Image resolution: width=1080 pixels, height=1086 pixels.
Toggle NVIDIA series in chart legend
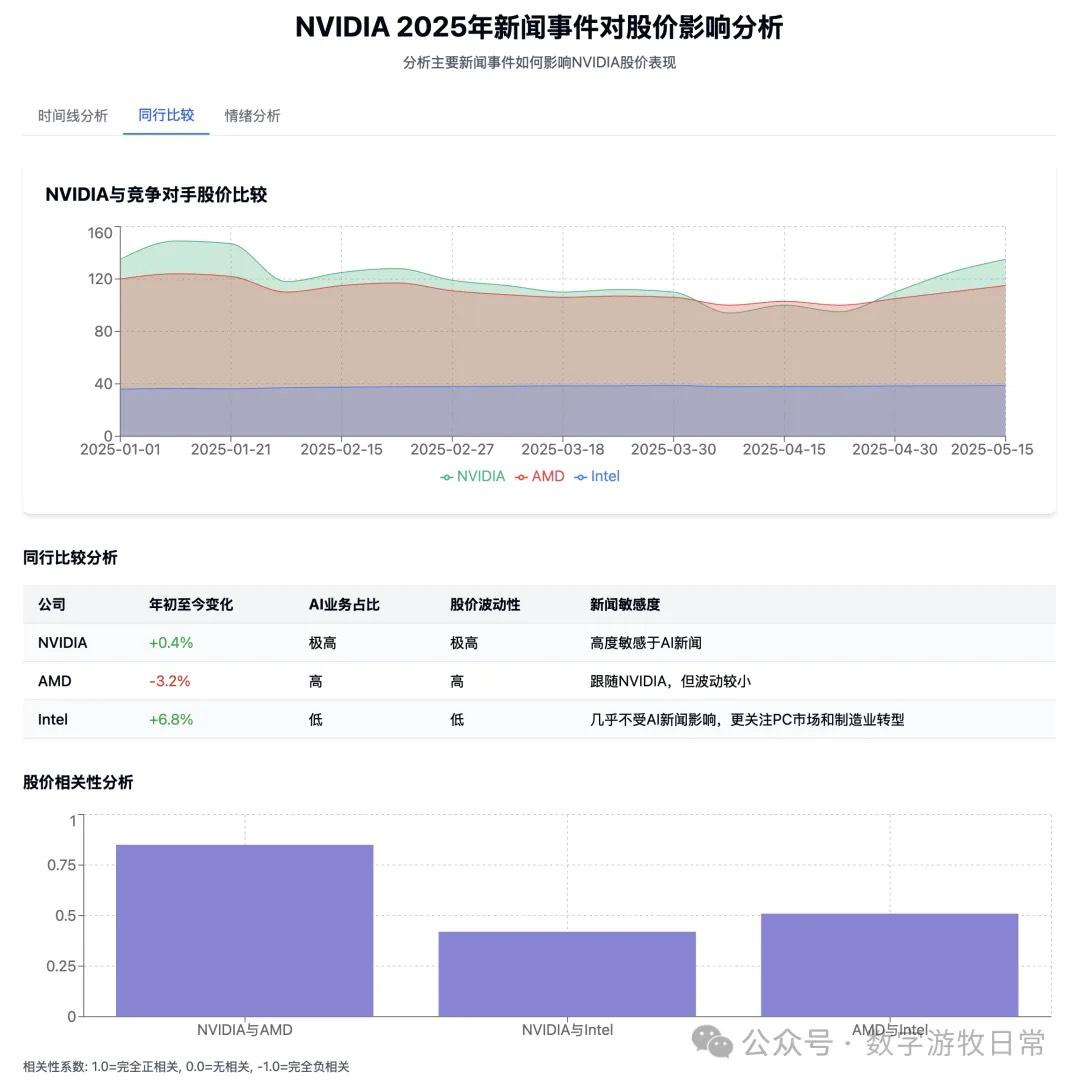[x=473, y=476]
